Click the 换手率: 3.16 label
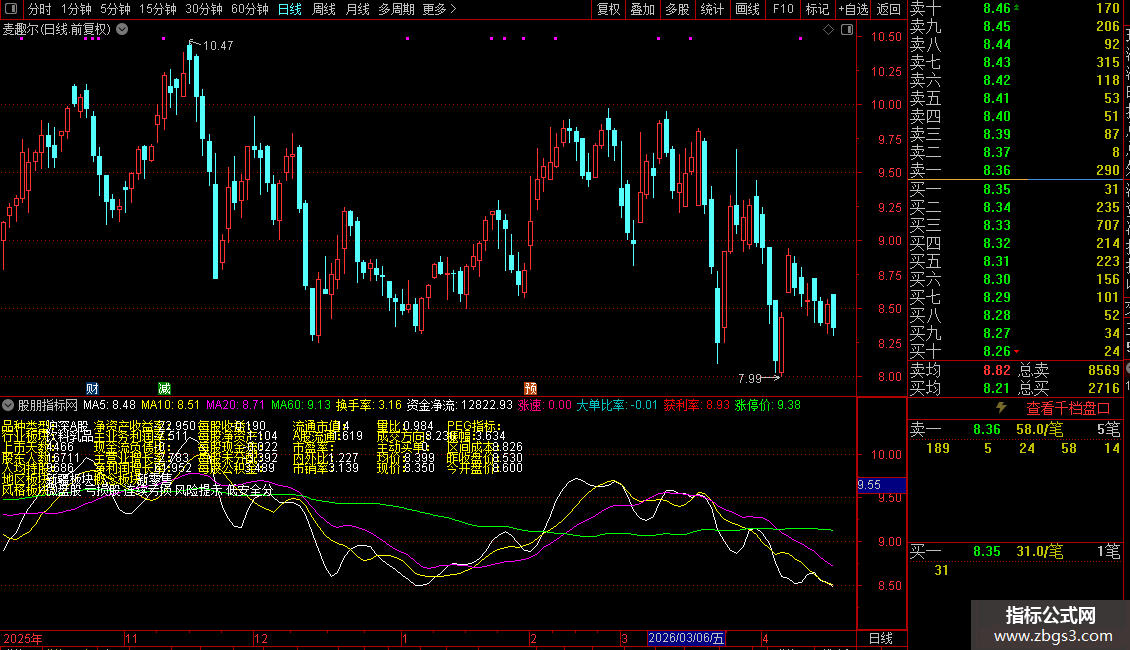The height and width of the screenshot is (650, 1130). (368, 405)
